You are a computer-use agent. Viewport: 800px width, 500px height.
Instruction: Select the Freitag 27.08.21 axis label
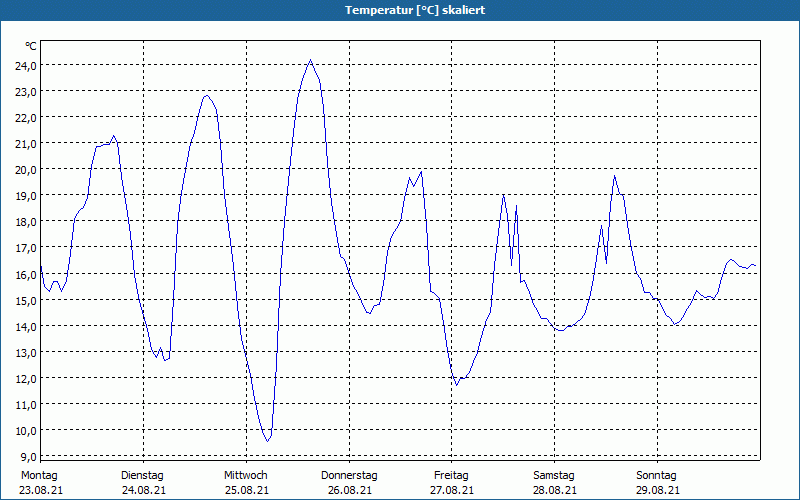coord(452,483)
